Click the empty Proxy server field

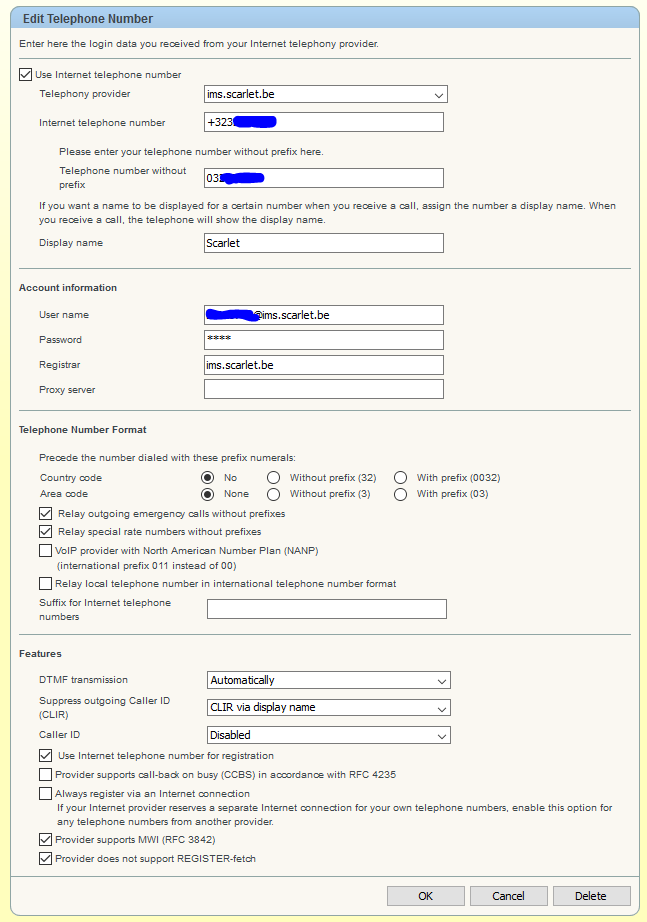pos(323,390)
